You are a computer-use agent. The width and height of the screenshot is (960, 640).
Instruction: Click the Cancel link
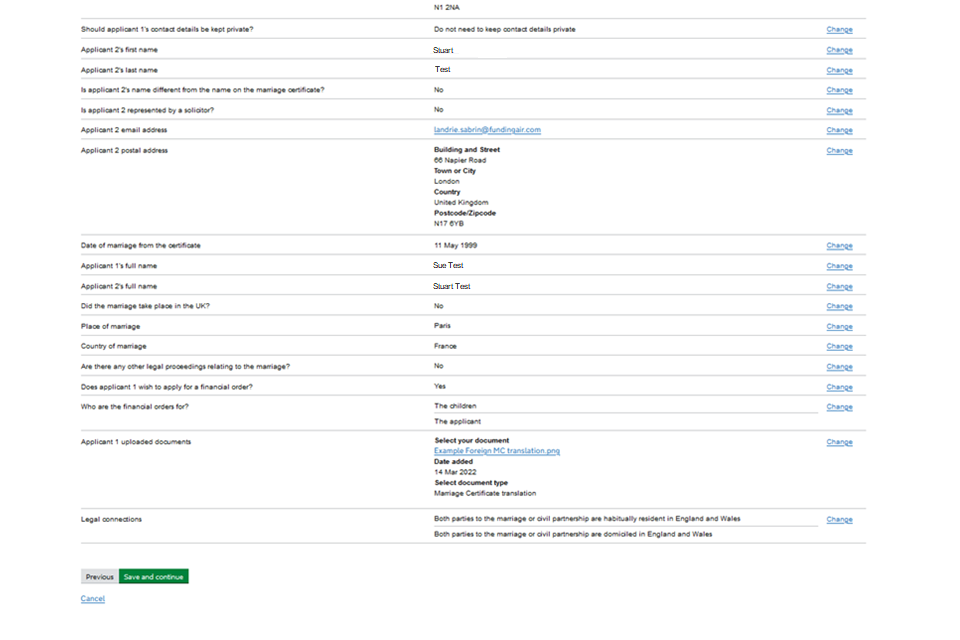(x=92, y=599)
